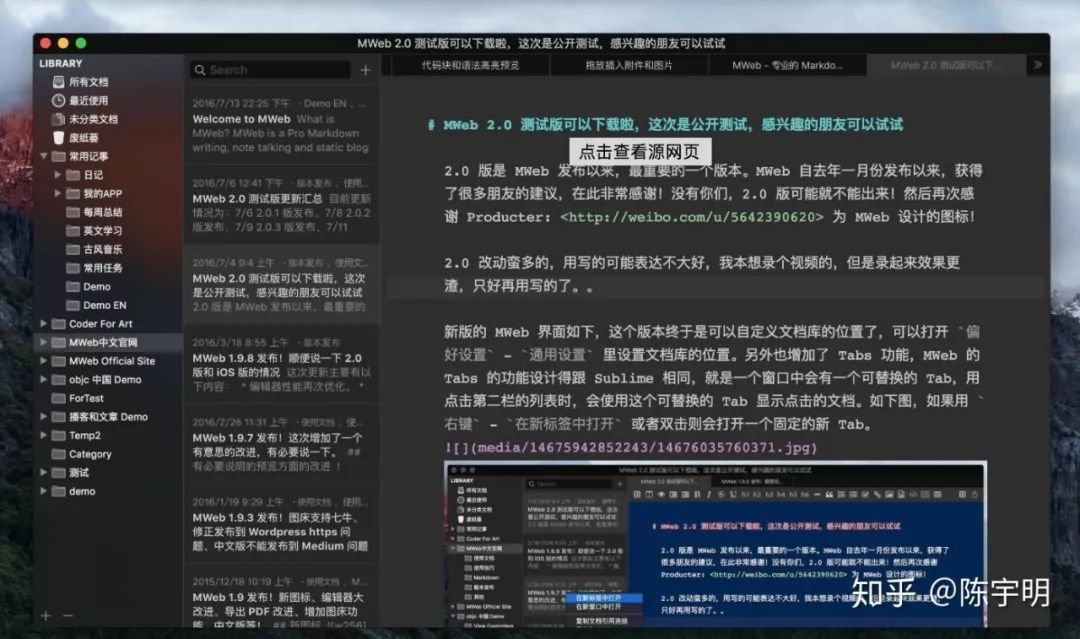1080x639 pixels.
Task: Open MWeb 2.0 测试版更新汇总 document
Action: [281, 205]
